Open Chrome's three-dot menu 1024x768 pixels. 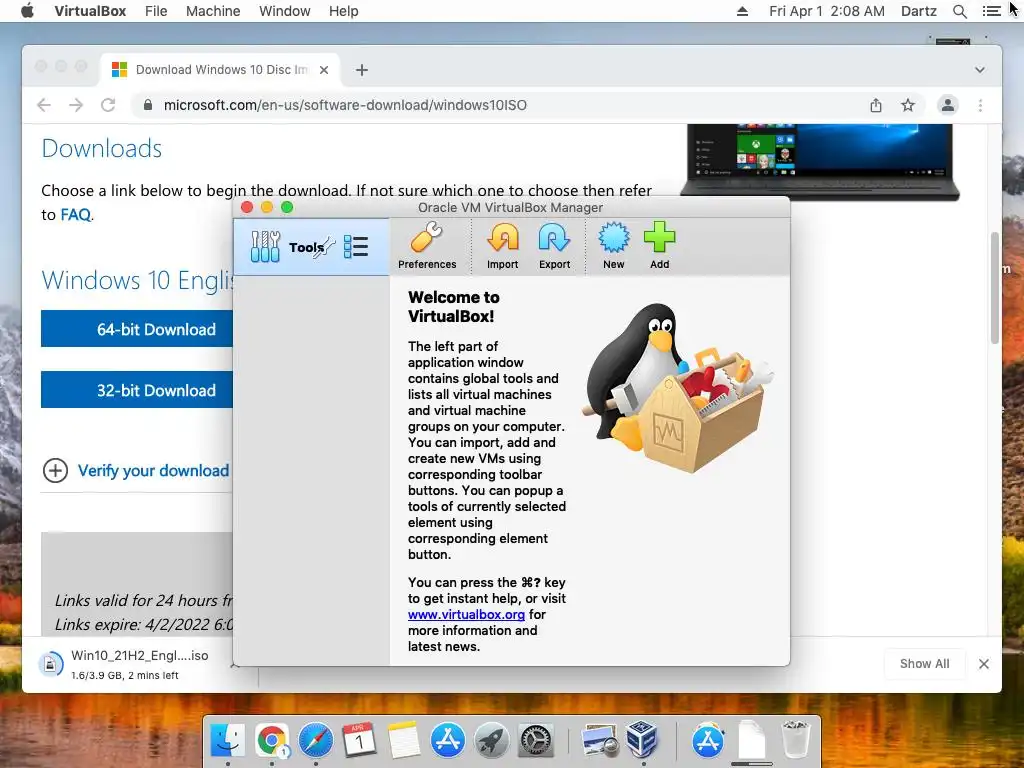(x=980, y=105)
